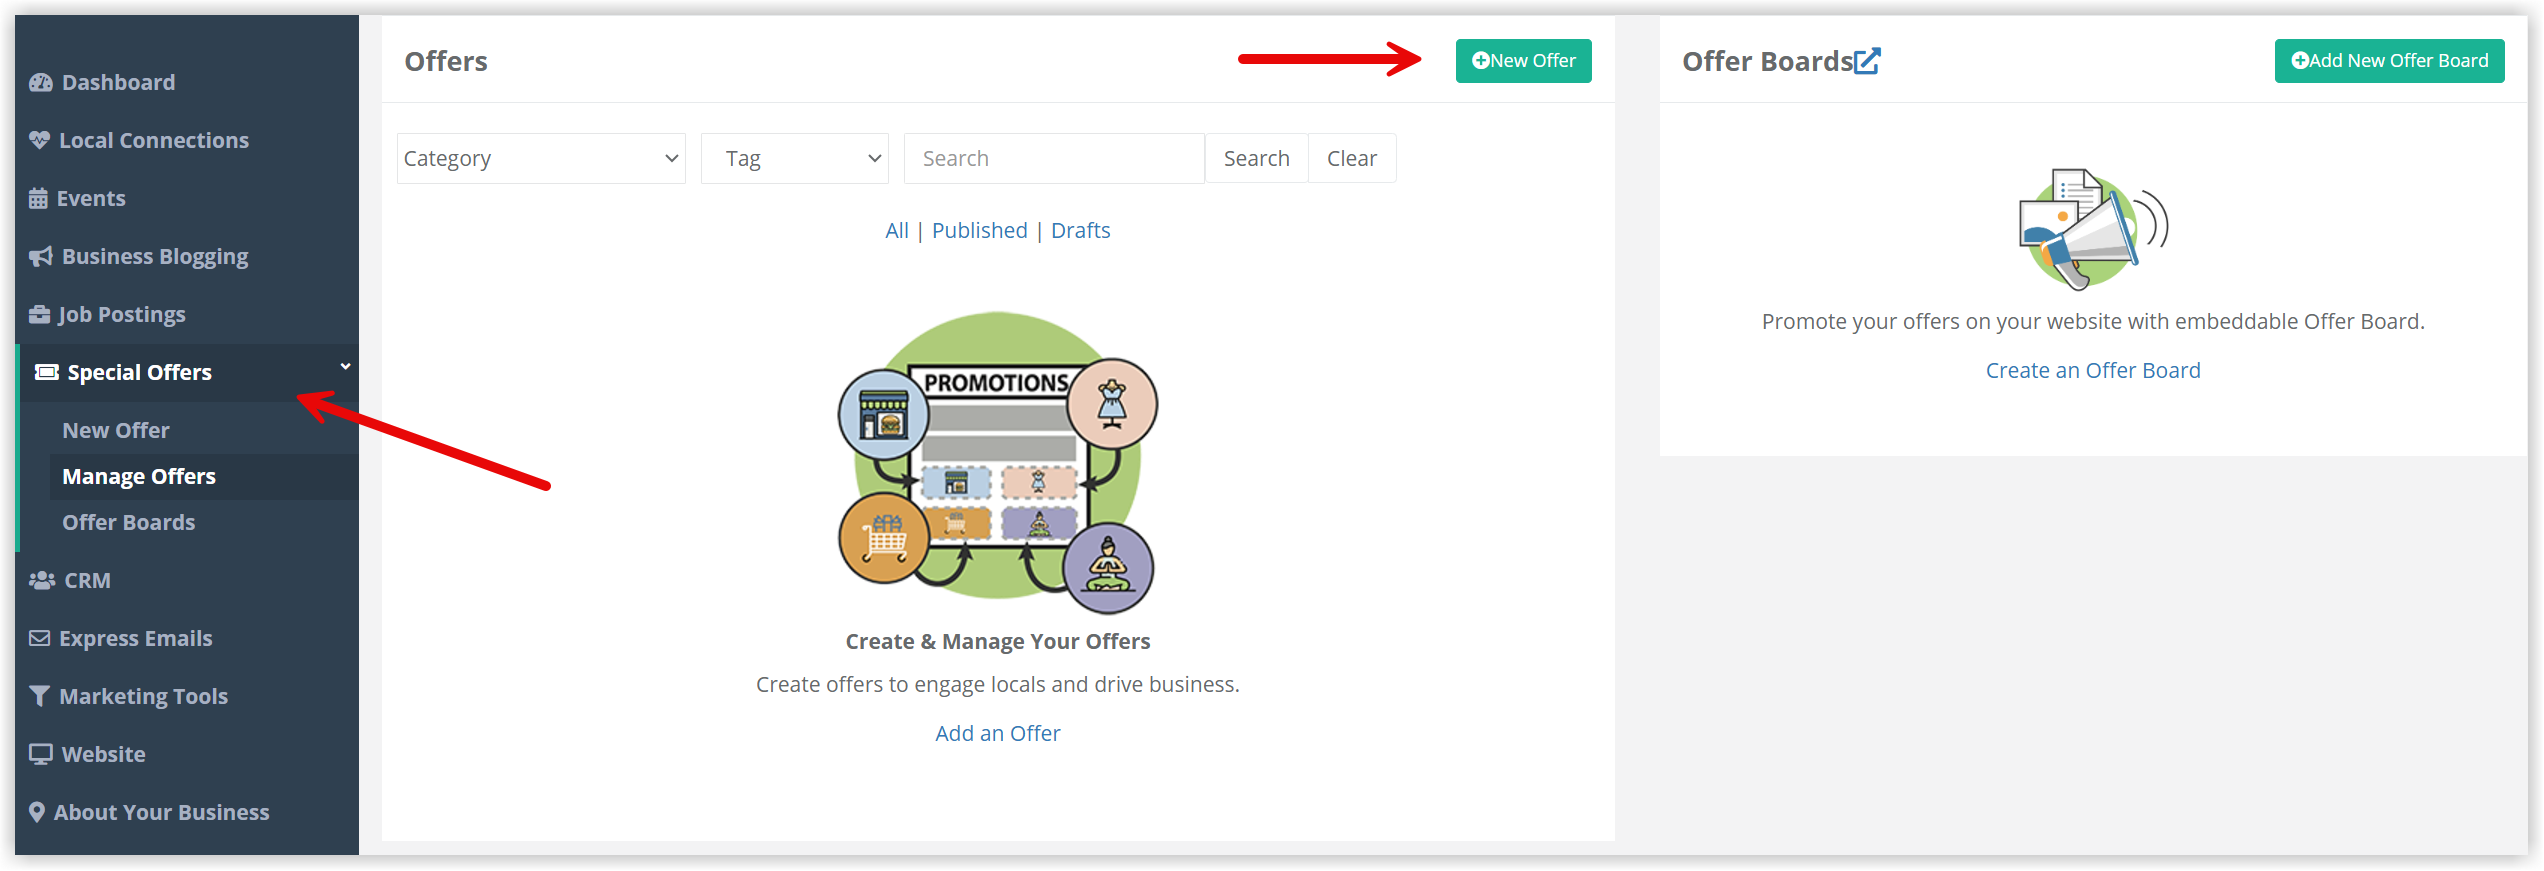
Task: Click the Dashboard gauge icon
Action: [x=41, y=83]
